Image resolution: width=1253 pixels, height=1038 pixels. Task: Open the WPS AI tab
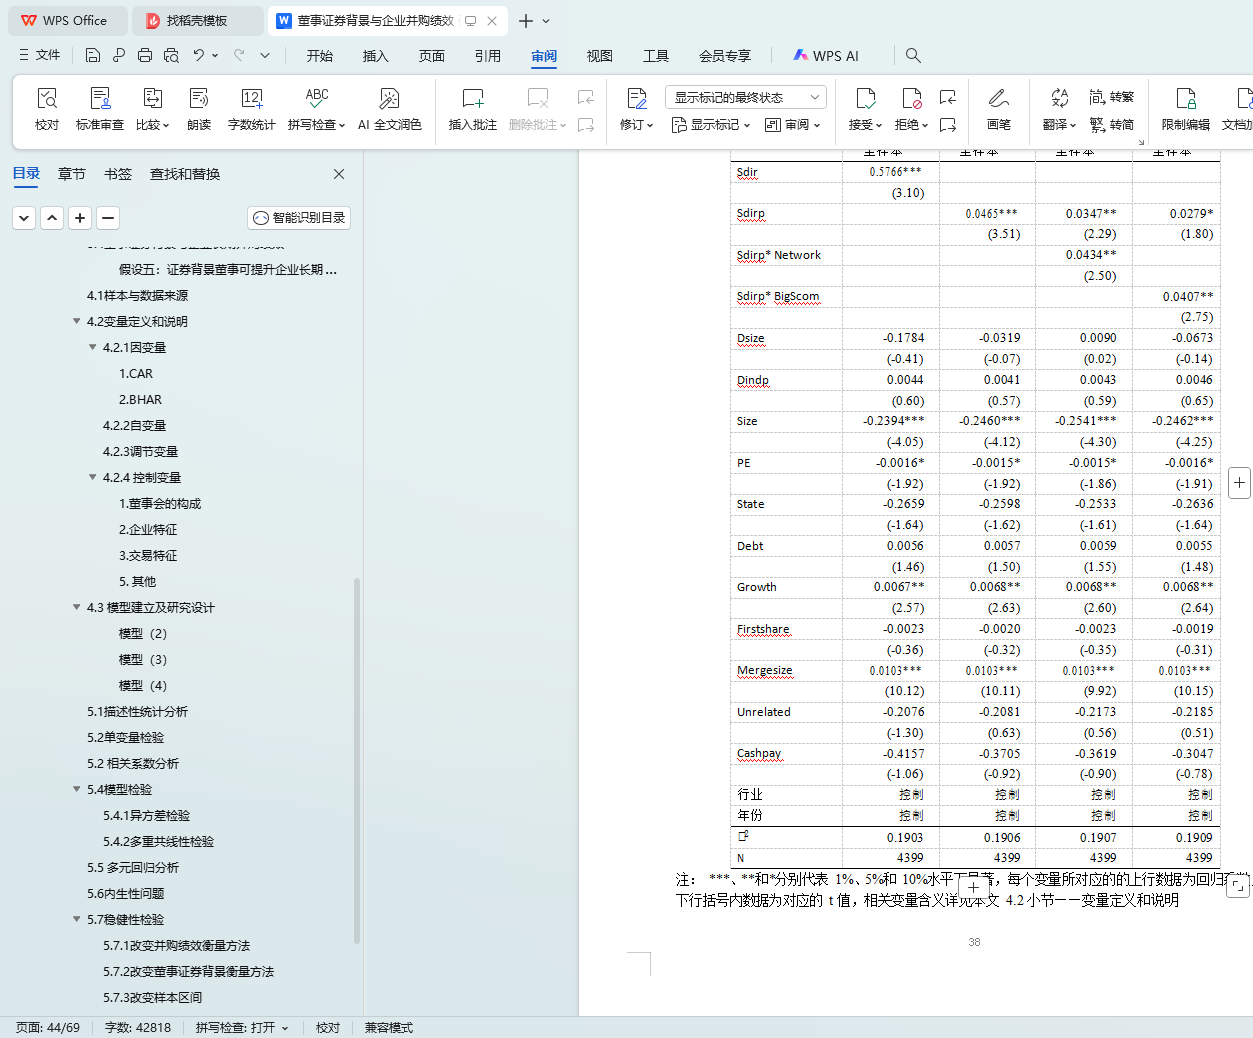click(x=826, y=56)
